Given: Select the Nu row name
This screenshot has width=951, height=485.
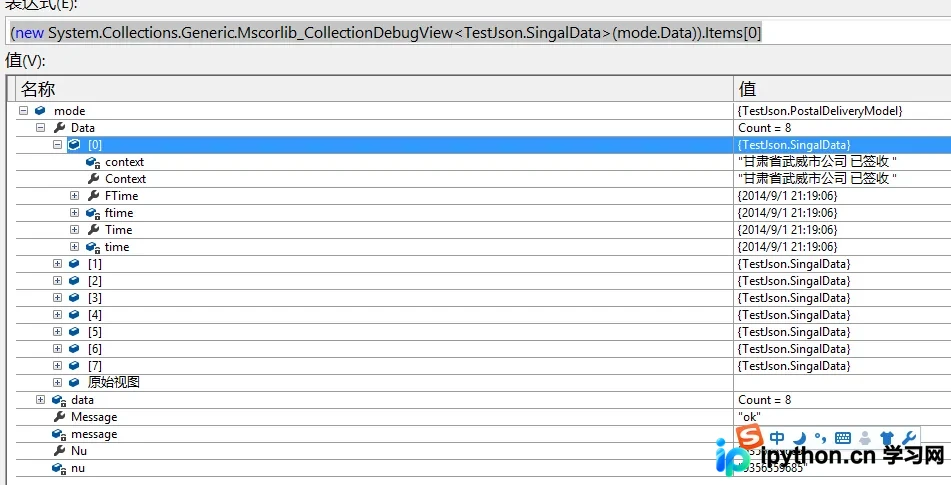Looking at the screenshot, I should (x=79, y=451).
